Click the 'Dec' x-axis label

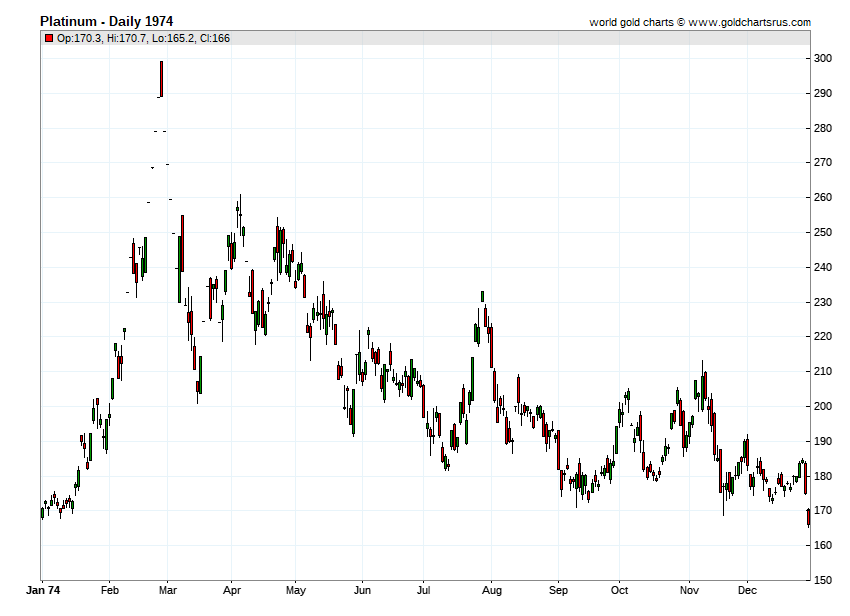pos(747,590)
